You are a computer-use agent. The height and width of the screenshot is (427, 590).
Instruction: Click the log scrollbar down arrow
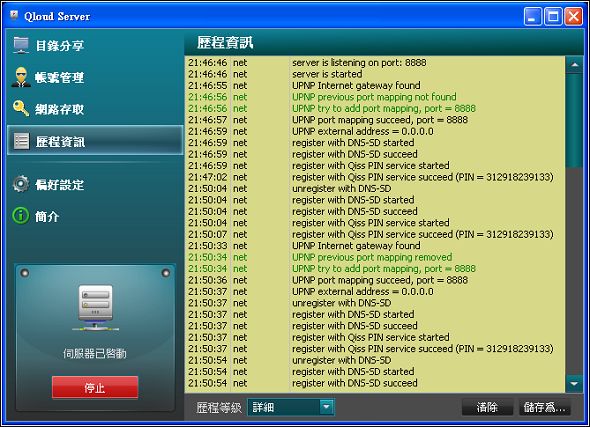pos(574,384)
